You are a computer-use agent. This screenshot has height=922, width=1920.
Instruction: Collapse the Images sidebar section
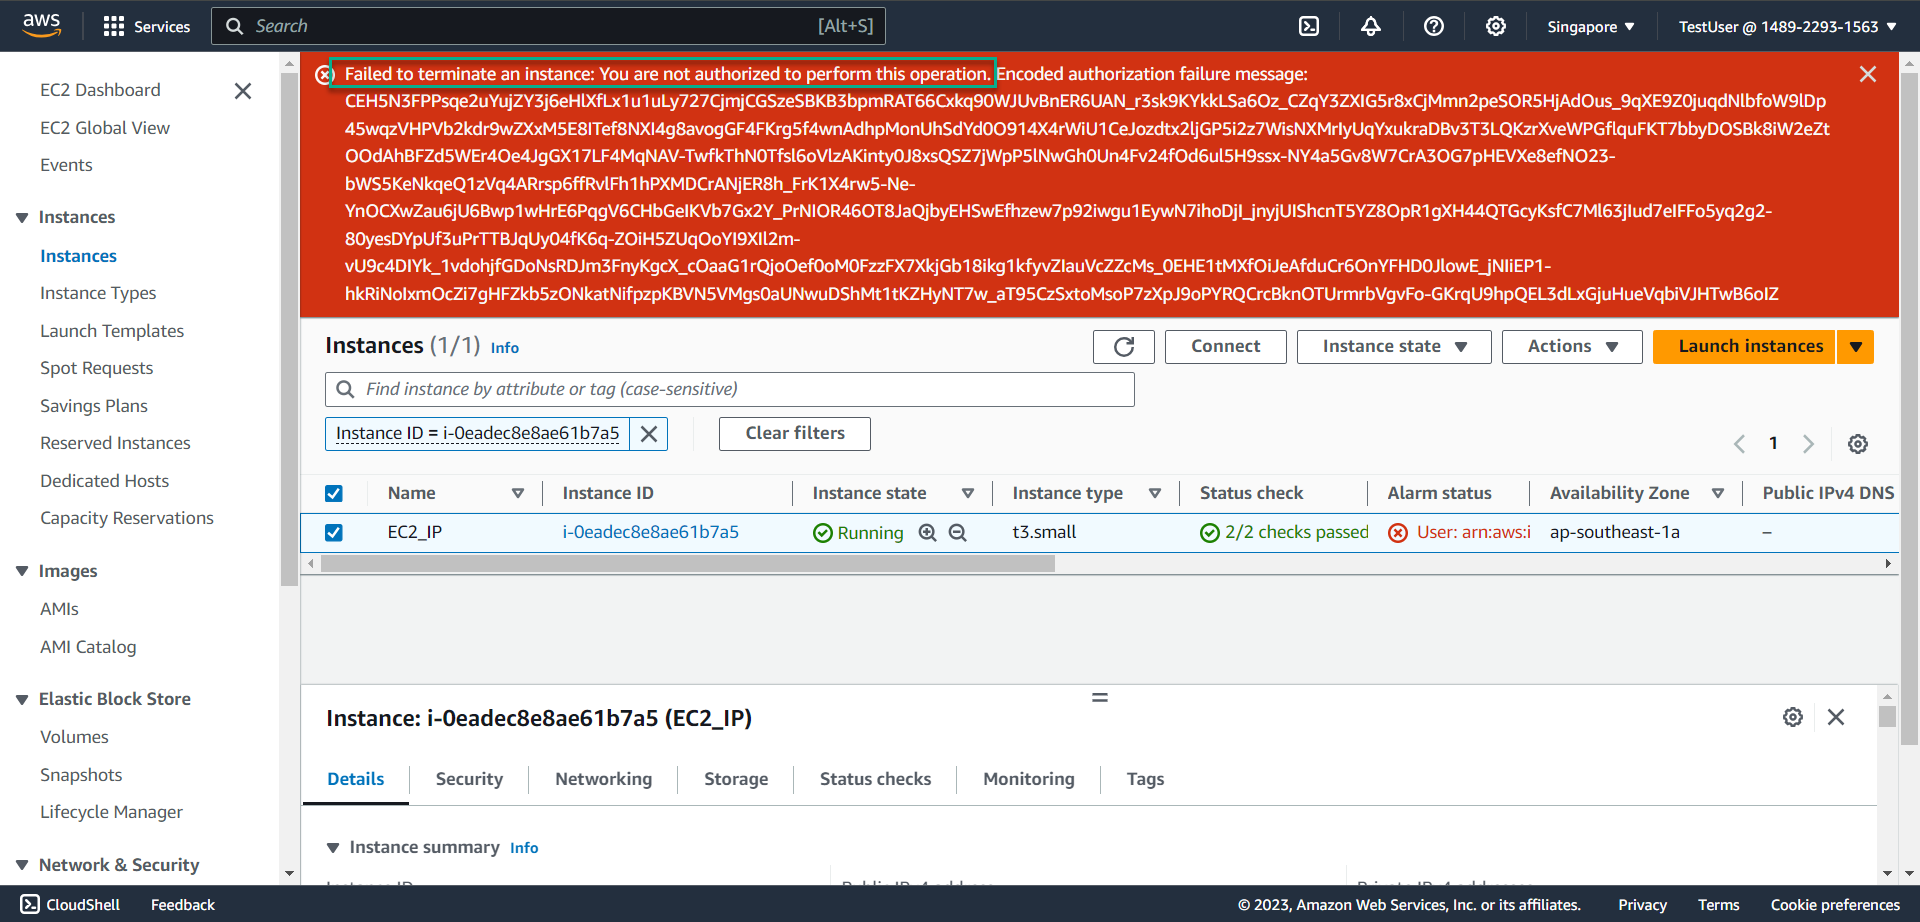tap(22, 571)
